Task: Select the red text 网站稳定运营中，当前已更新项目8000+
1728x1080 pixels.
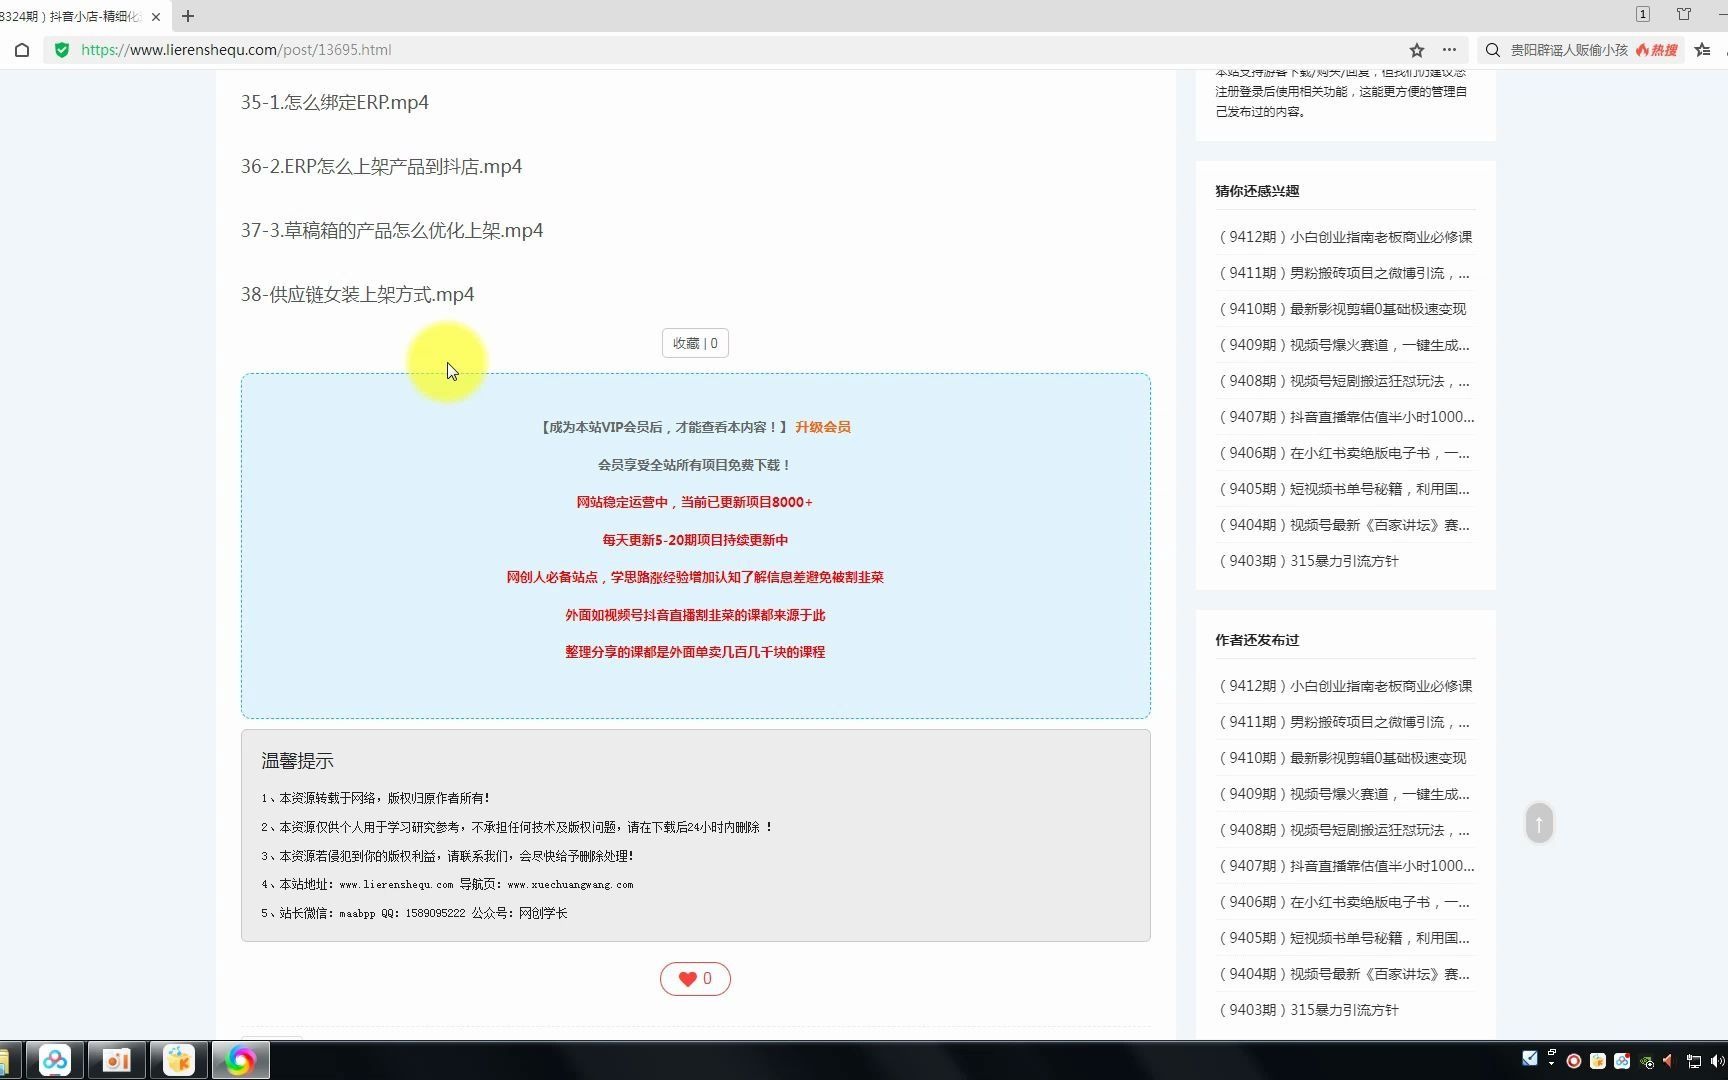Action: [695, 502]
